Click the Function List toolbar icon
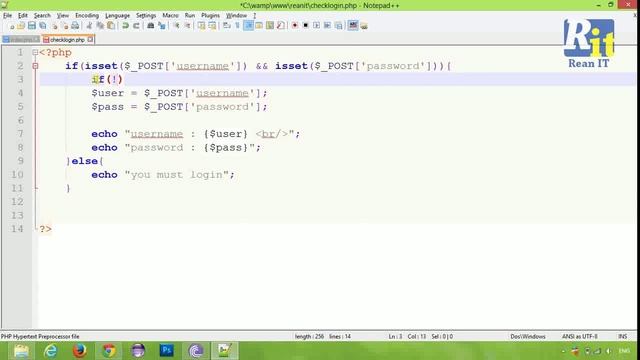The width and height of the screenshot is (640, 360). [280, 26]
